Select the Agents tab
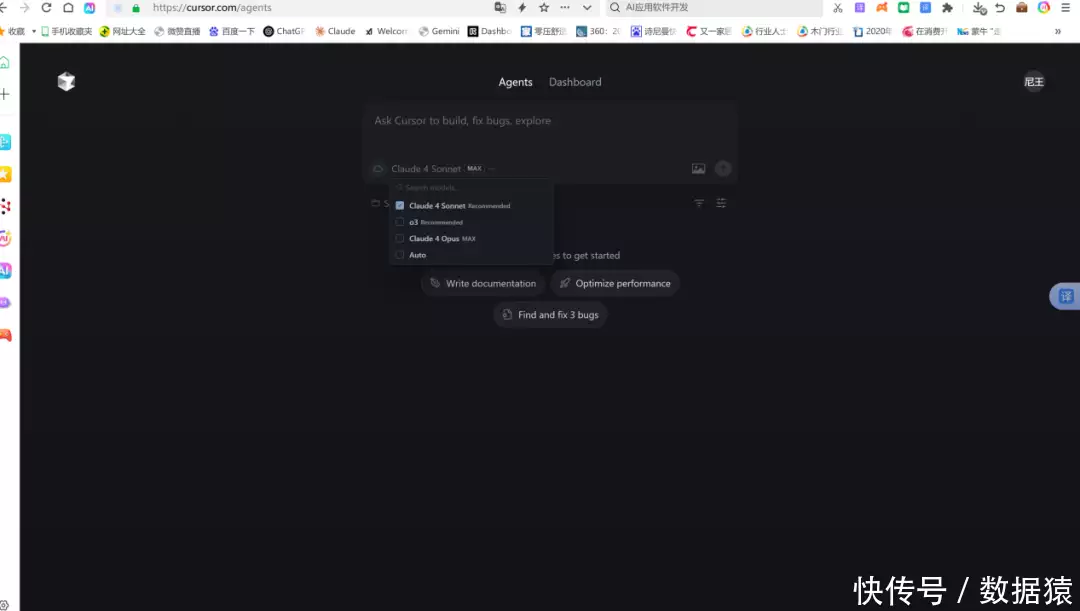This screenshot has height=611, width=1080. pyautogui.click(x=515, y=82)
